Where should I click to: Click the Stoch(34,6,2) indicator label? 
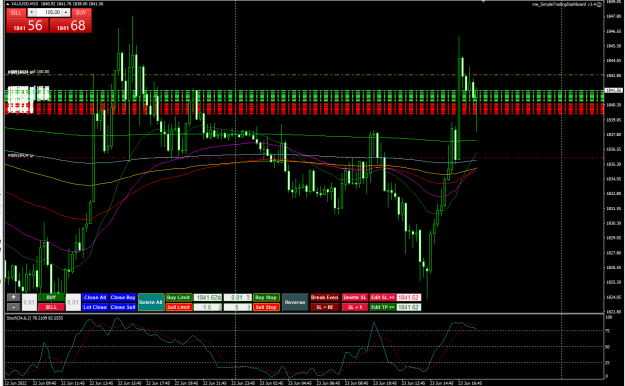pos(35,318)
